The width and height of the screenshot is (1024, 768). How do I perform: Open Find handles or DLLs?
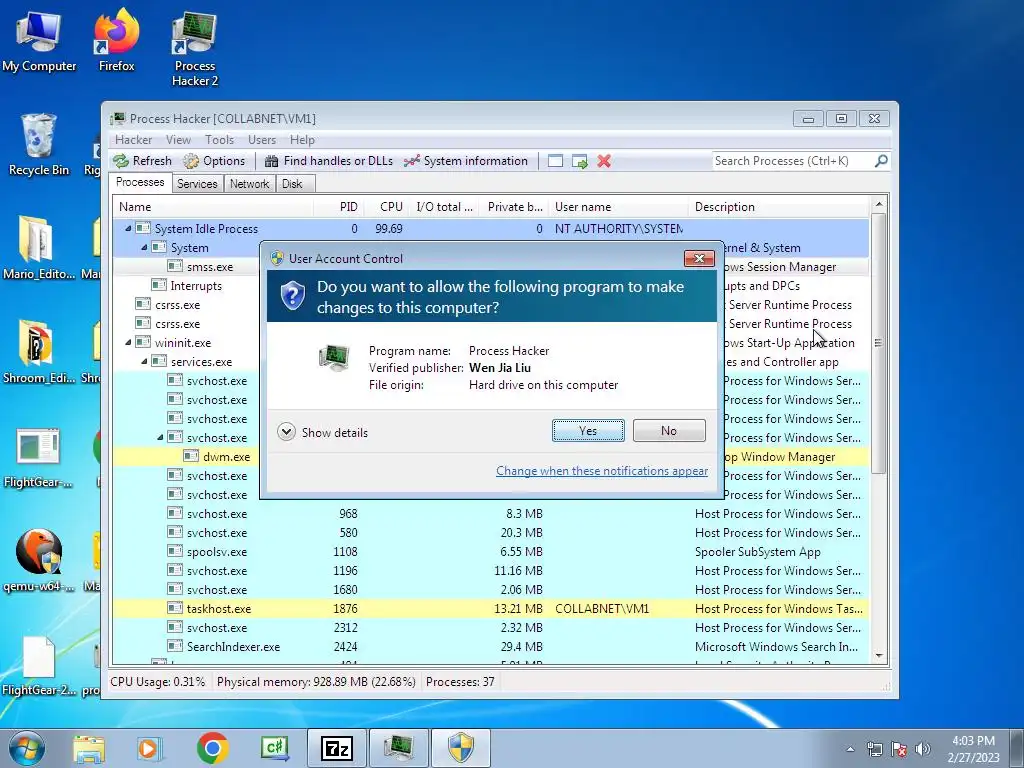329,161
